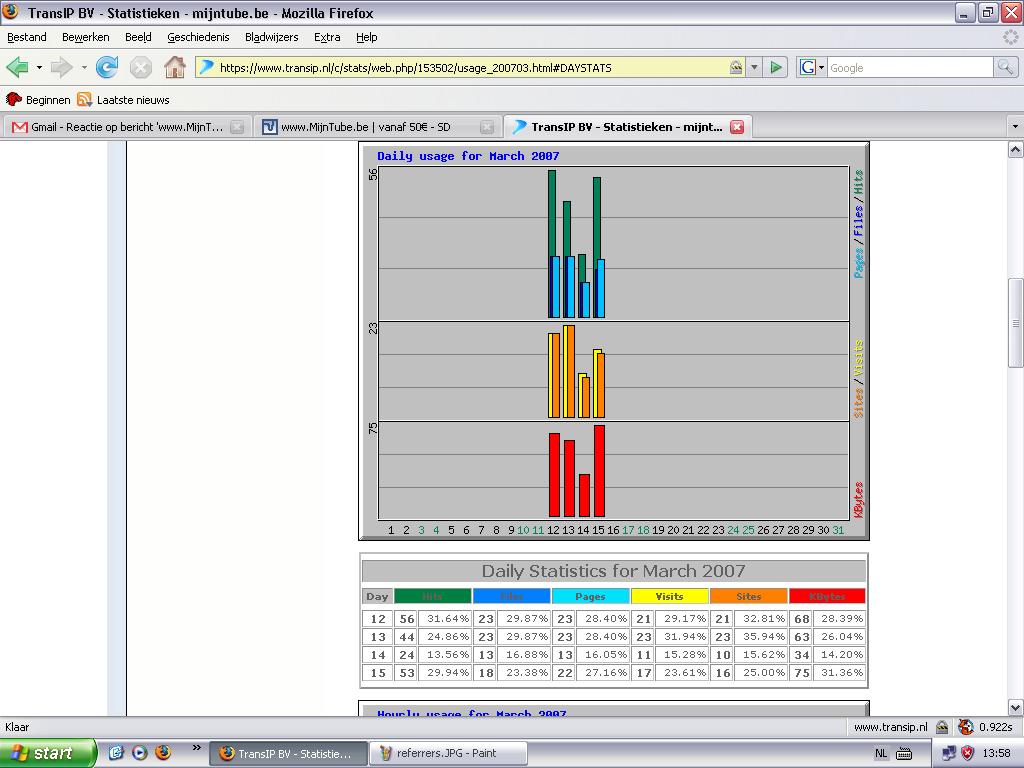
Task: Open the Geschiedenis menu
Action: point(198,37)
